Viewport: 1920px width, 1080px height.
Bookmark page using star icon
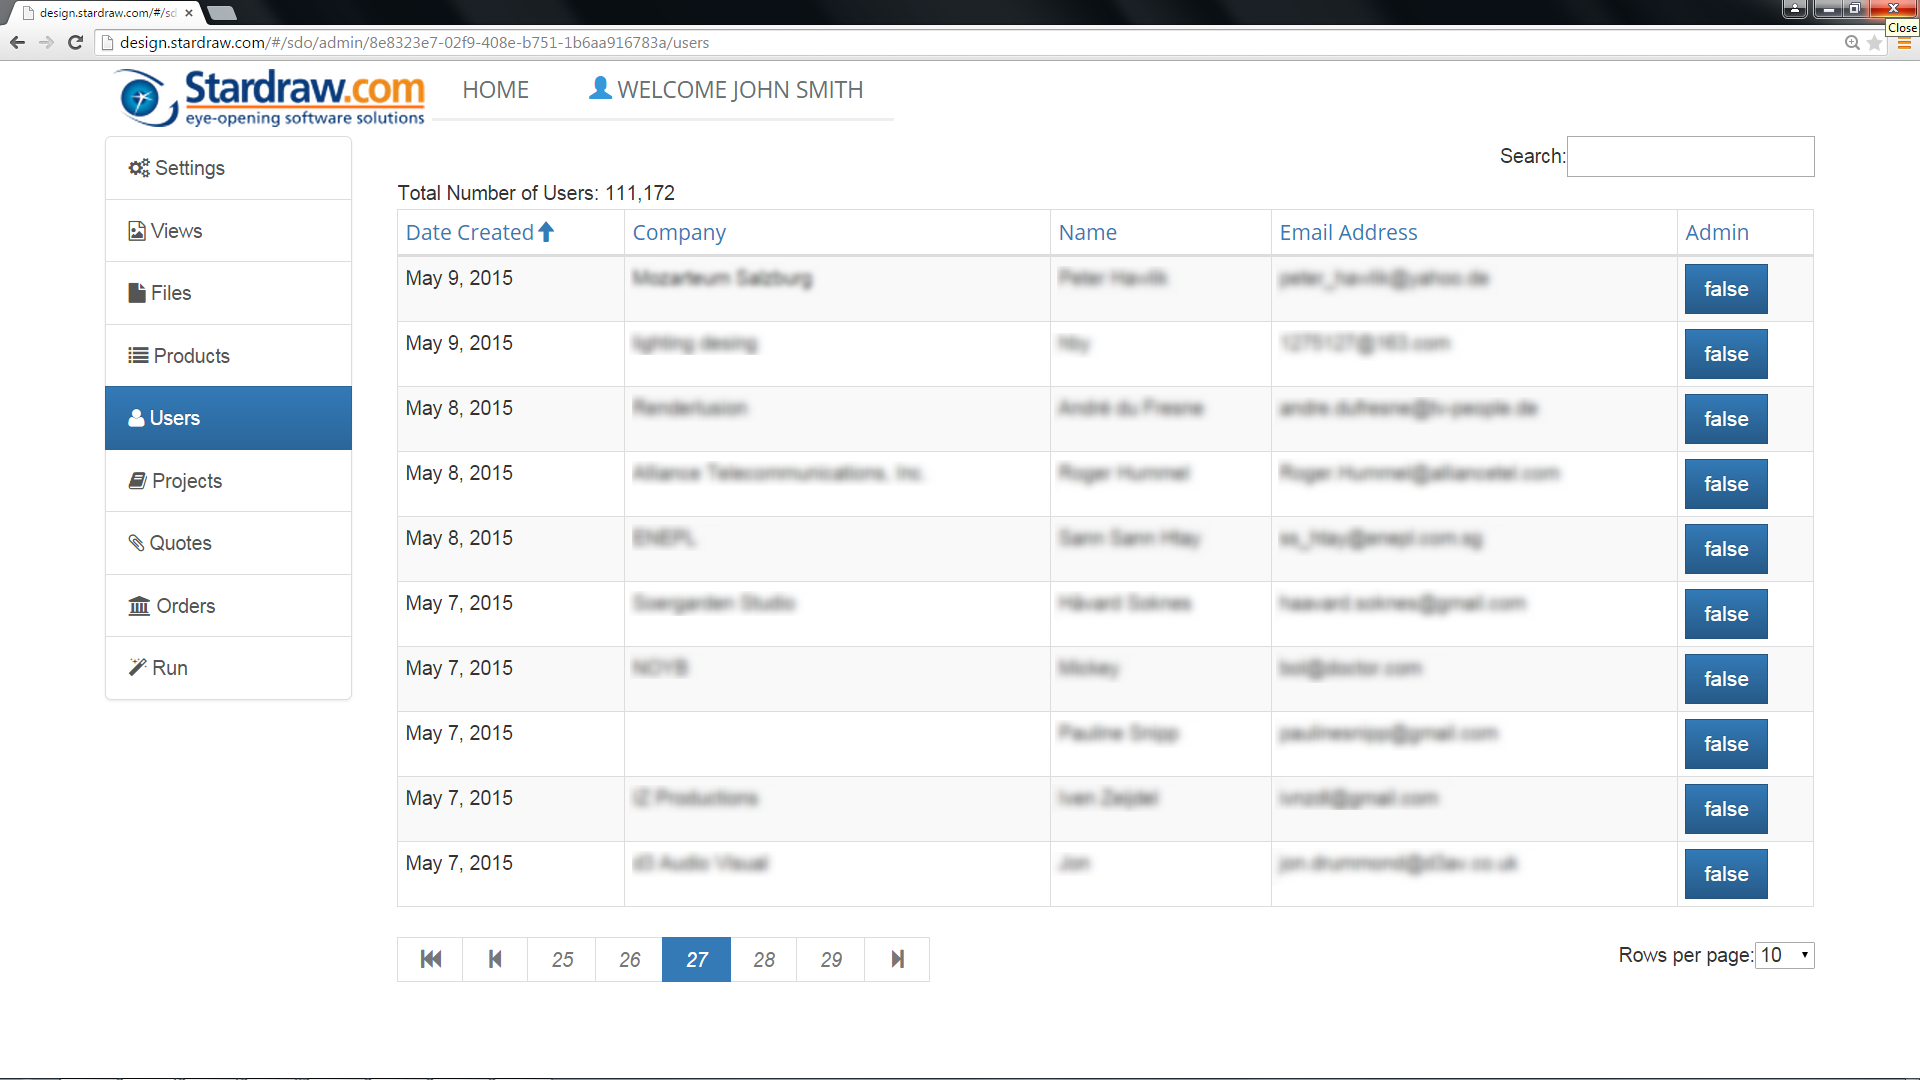pyautogui.click(x=1874, y=42)
